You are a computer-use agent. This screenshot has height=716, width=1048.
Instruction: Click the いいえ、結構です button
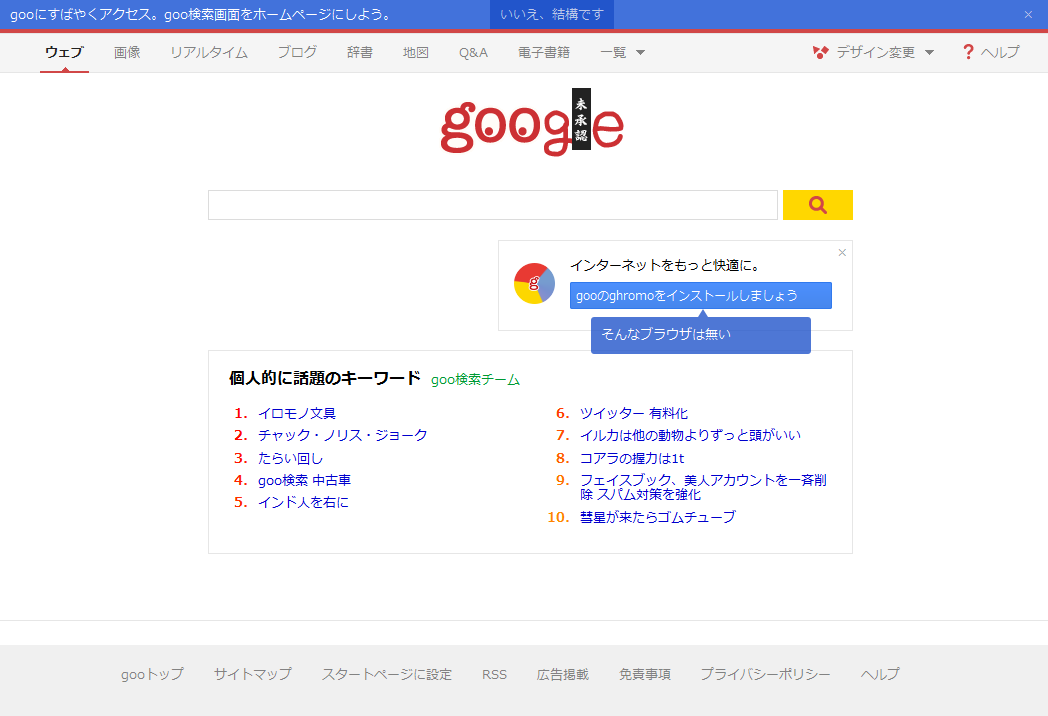click(x=551, y=15)
